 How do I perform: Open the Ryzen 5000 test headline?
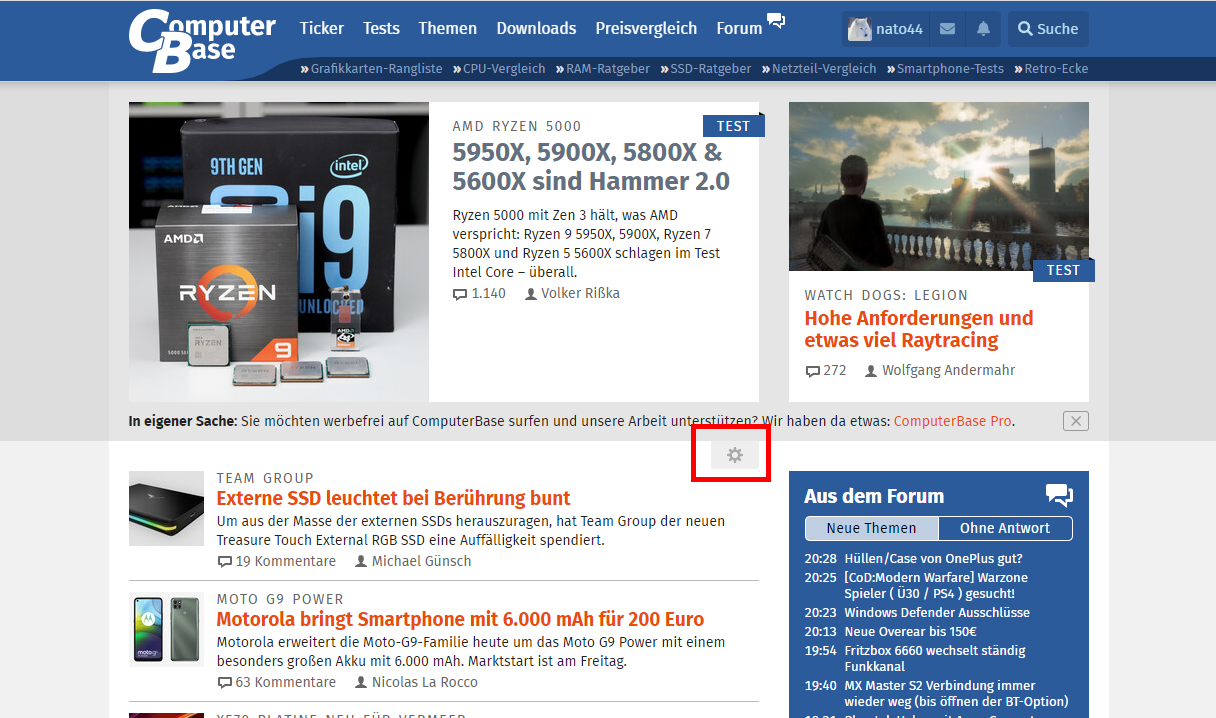[x=591, y=167]
